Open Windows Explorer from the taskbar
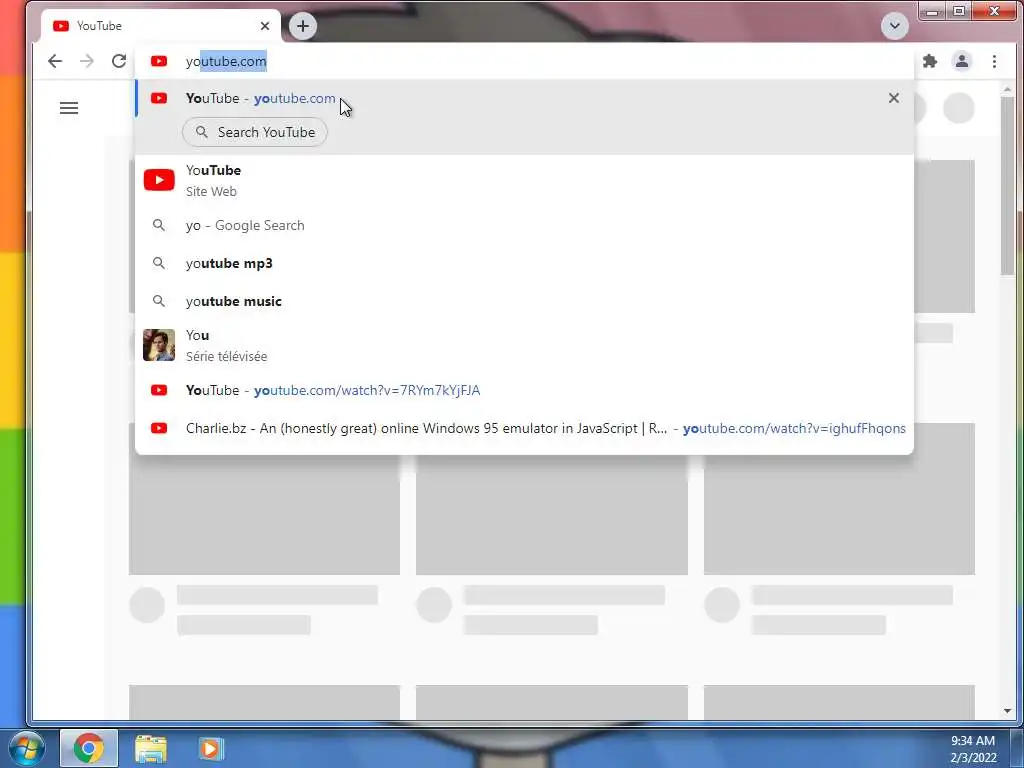 click(x=151, y=748)
